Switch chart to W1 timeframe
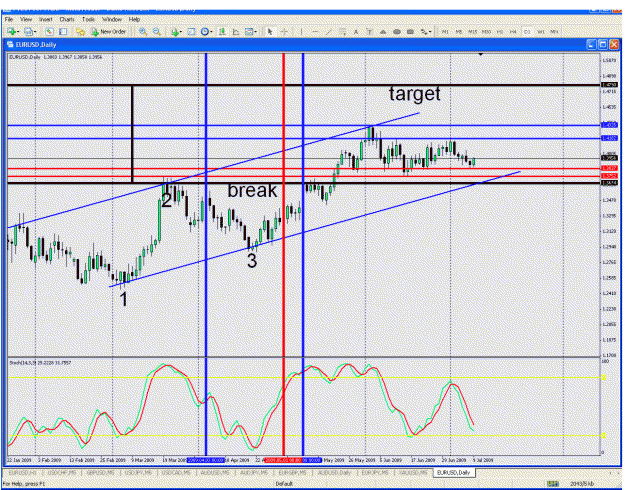The width and height of the screenshot is (625, 490). [540, 31]
